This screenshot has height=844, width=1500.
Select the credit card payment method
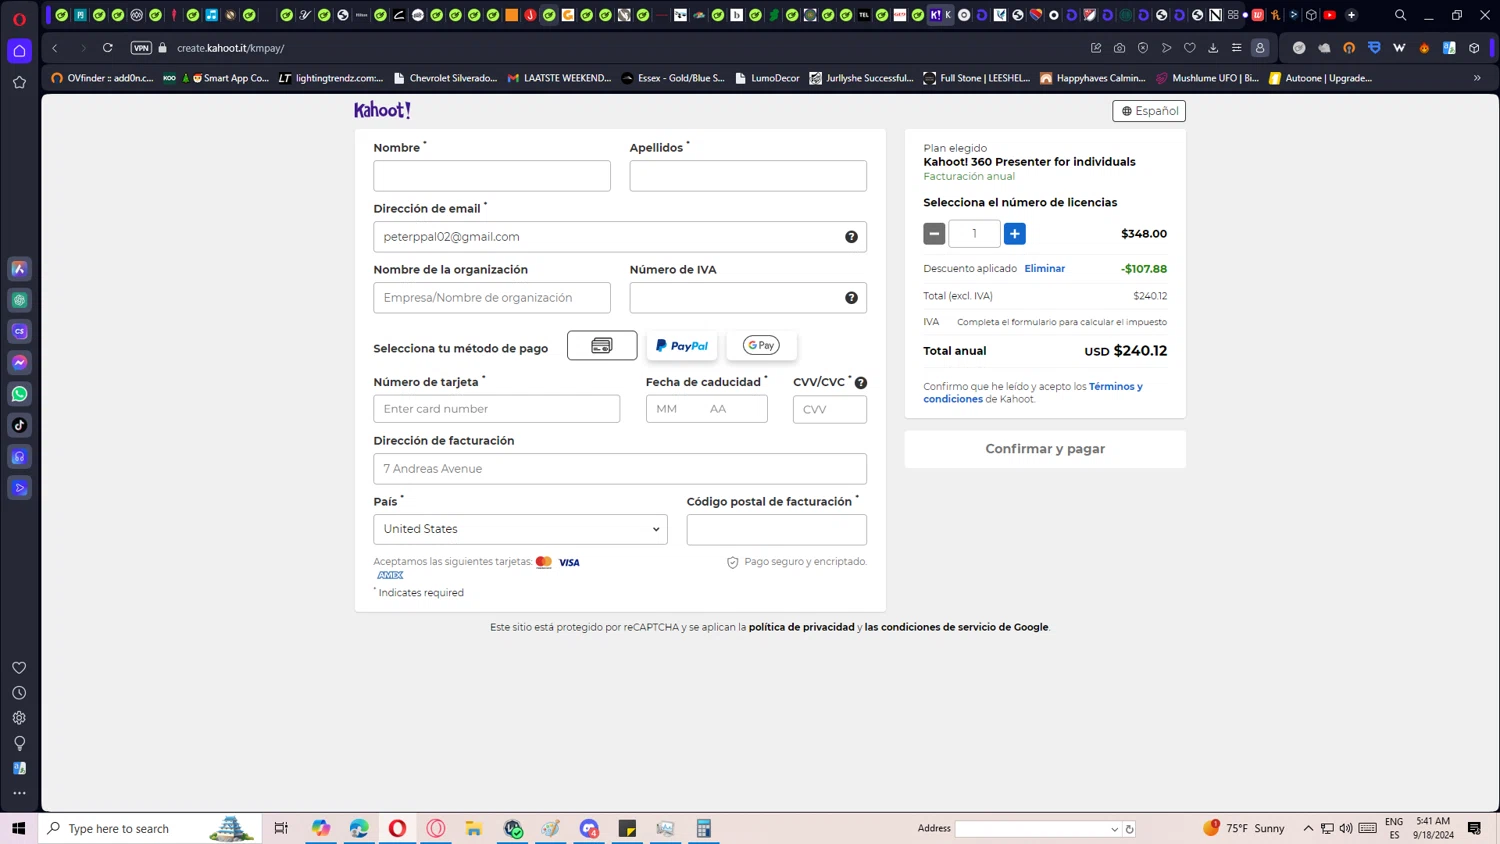coord(601,345)
